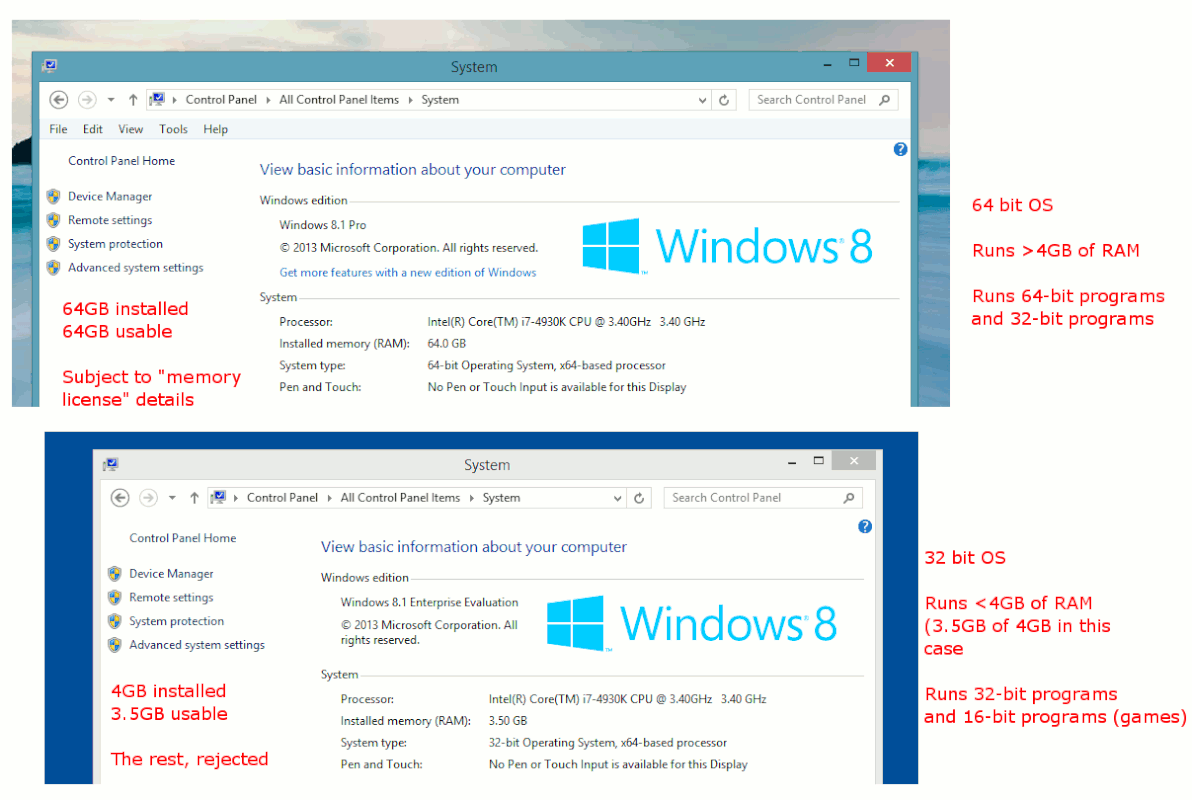Open Edit menu in top System window
The image size is (1192, 800).
click(93, 129)
